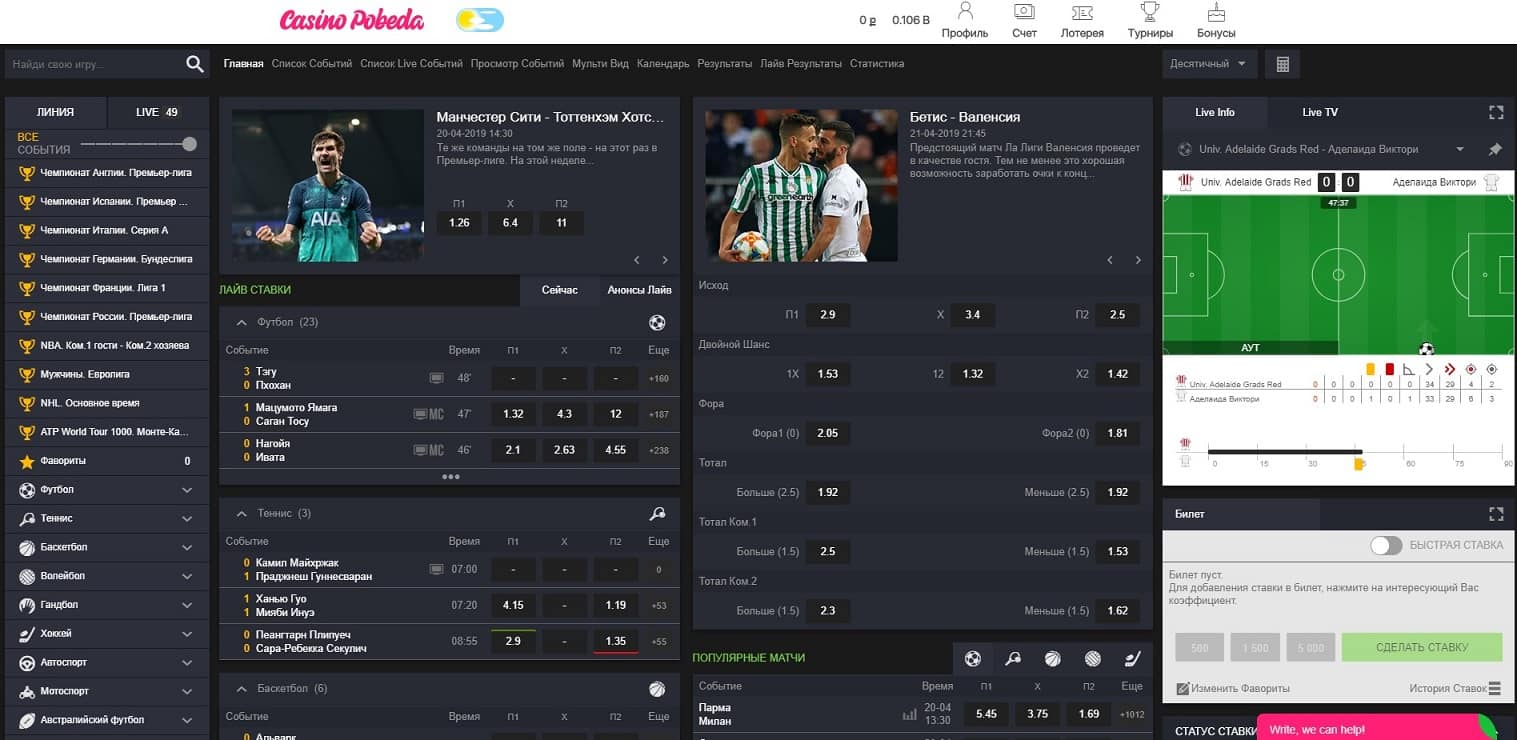Expand the Live Info panel to fullscreen
The width and height of the screenshot is (1517, 740).
[1496, 112]
